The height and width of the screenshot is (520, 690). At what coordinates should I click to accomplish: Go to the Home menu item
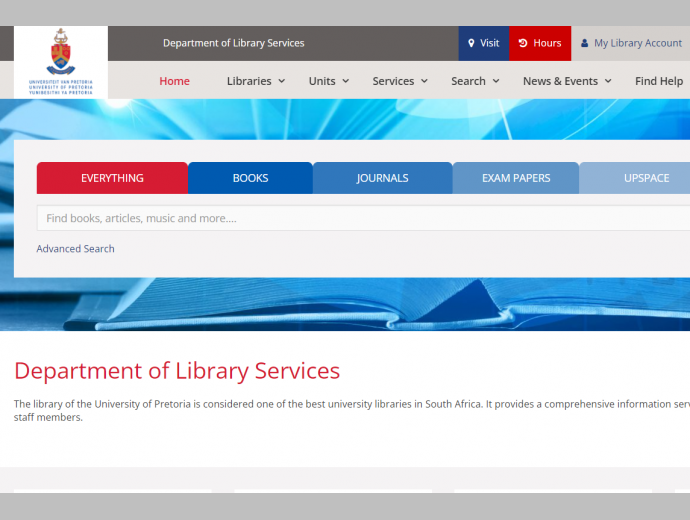pos(174,81)
